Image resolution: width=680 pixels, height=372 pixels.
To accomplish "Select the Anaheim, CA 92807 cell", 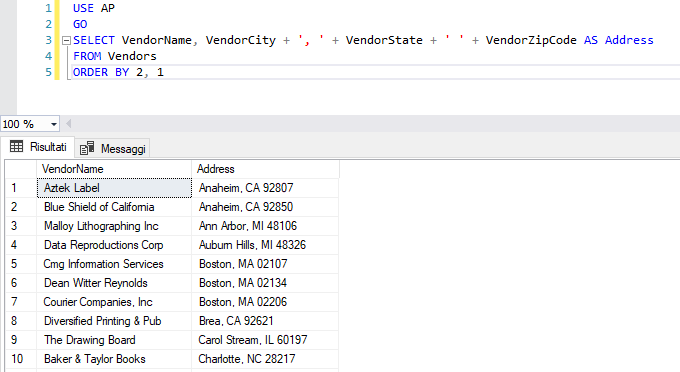I will pos(265,188).
